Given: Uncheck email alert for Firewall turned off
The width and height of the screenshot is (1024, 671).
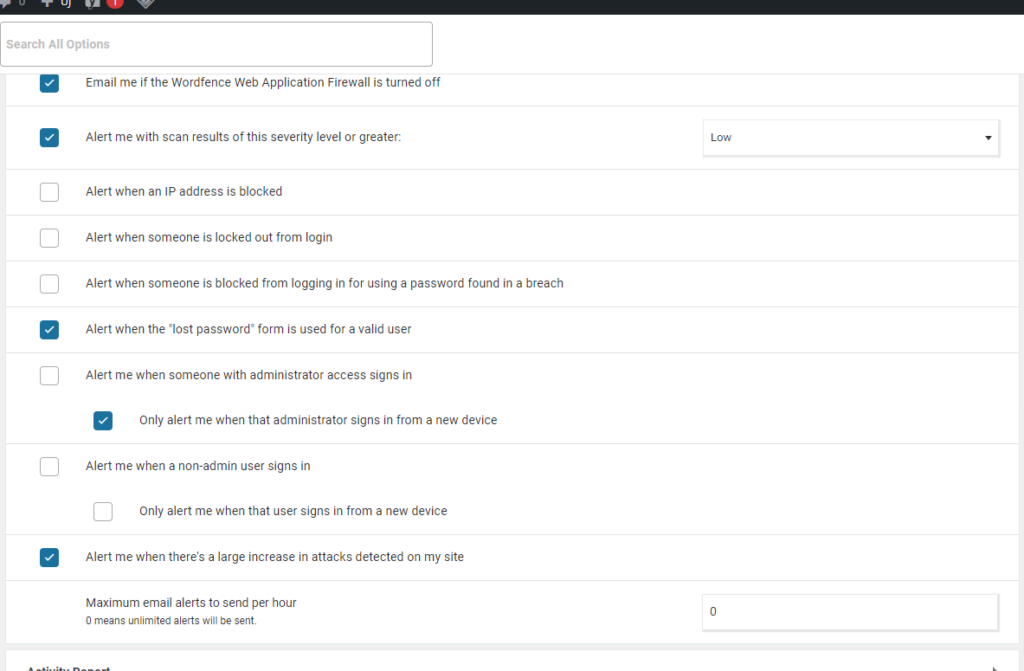Looking at the screenshot, I should pyautogui.click(x=49, y=83).
